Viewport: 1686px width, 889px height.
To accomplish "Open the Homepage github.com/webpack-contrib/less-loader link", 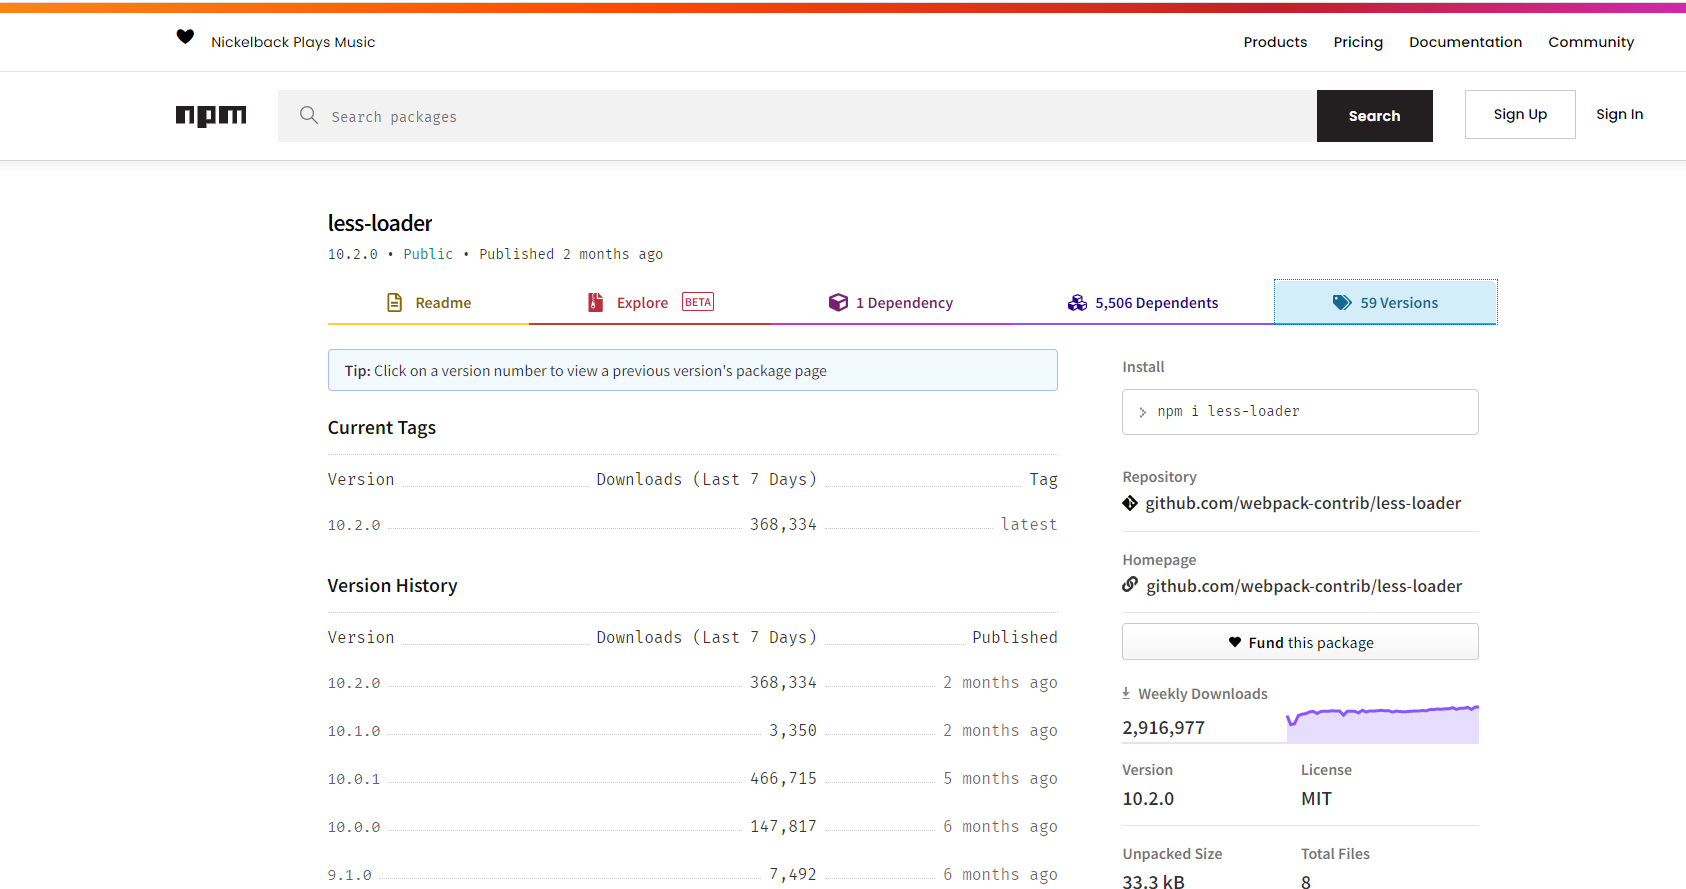I will pos(1304,586).
